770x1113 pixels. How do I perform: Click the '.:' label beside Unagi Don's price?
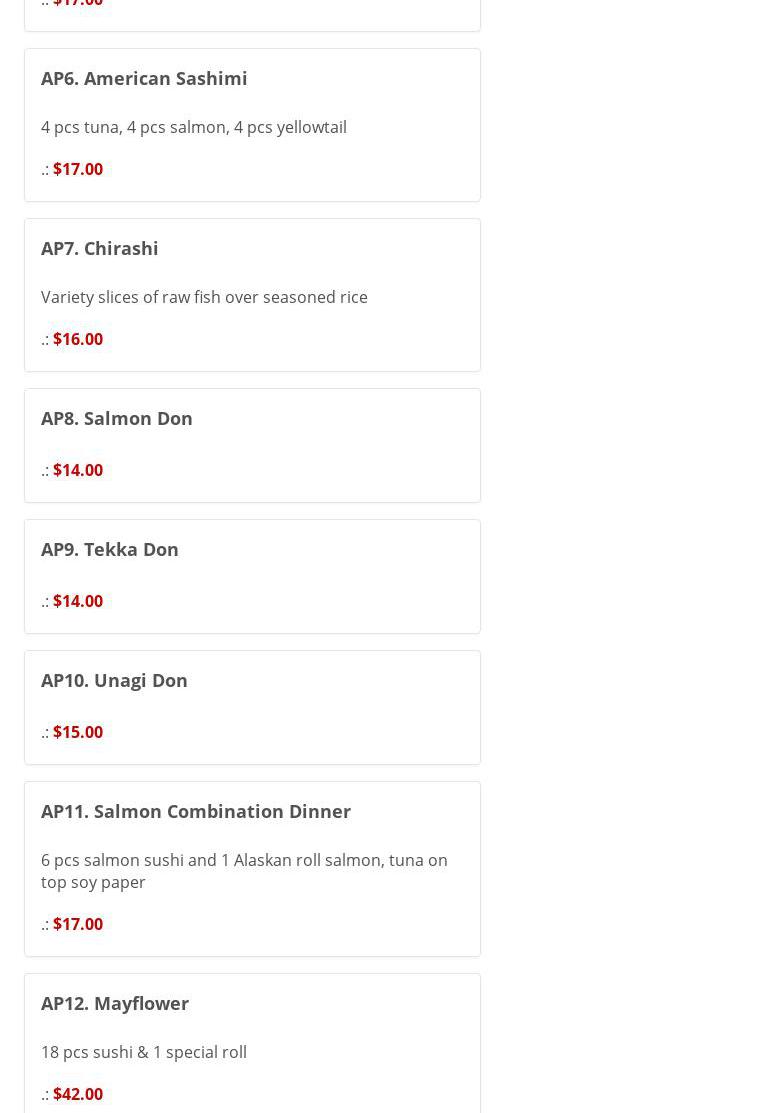click(45, 732)
